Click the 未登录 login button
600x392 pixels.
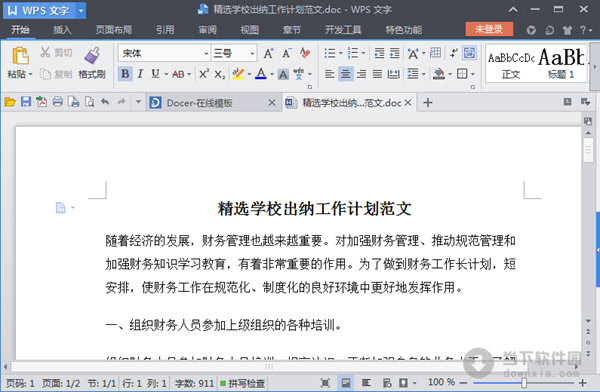[x=489, y=29]
